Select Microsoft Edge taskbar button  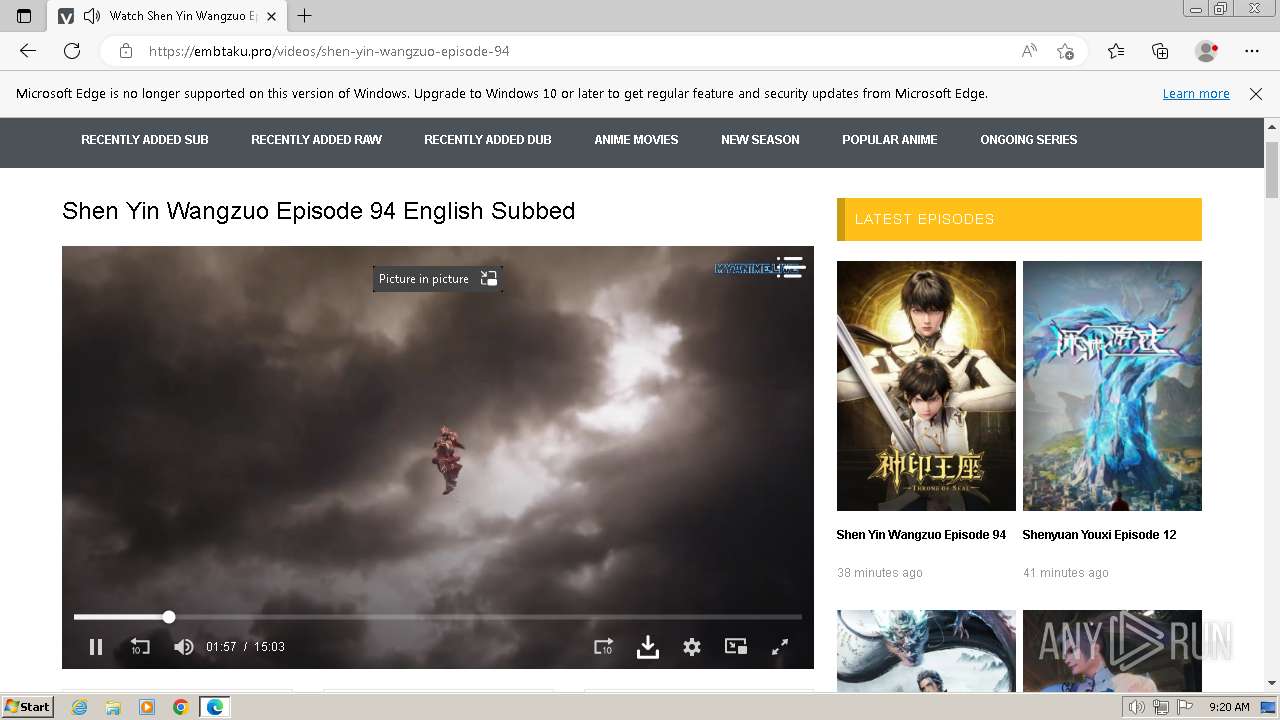(215, 707)
